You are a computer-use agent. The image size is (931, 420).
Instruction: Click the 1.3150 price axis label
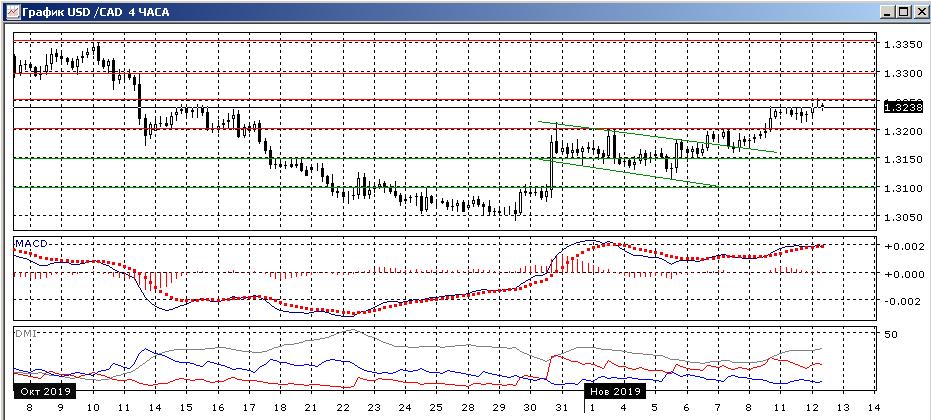[901, 160]
